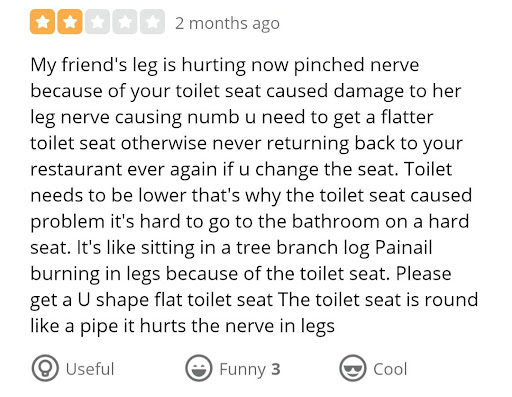Viewport: 512px width, 397px height.
Task: Click the last line 'like a pipe it hurts'
Action: coord(182,326)
